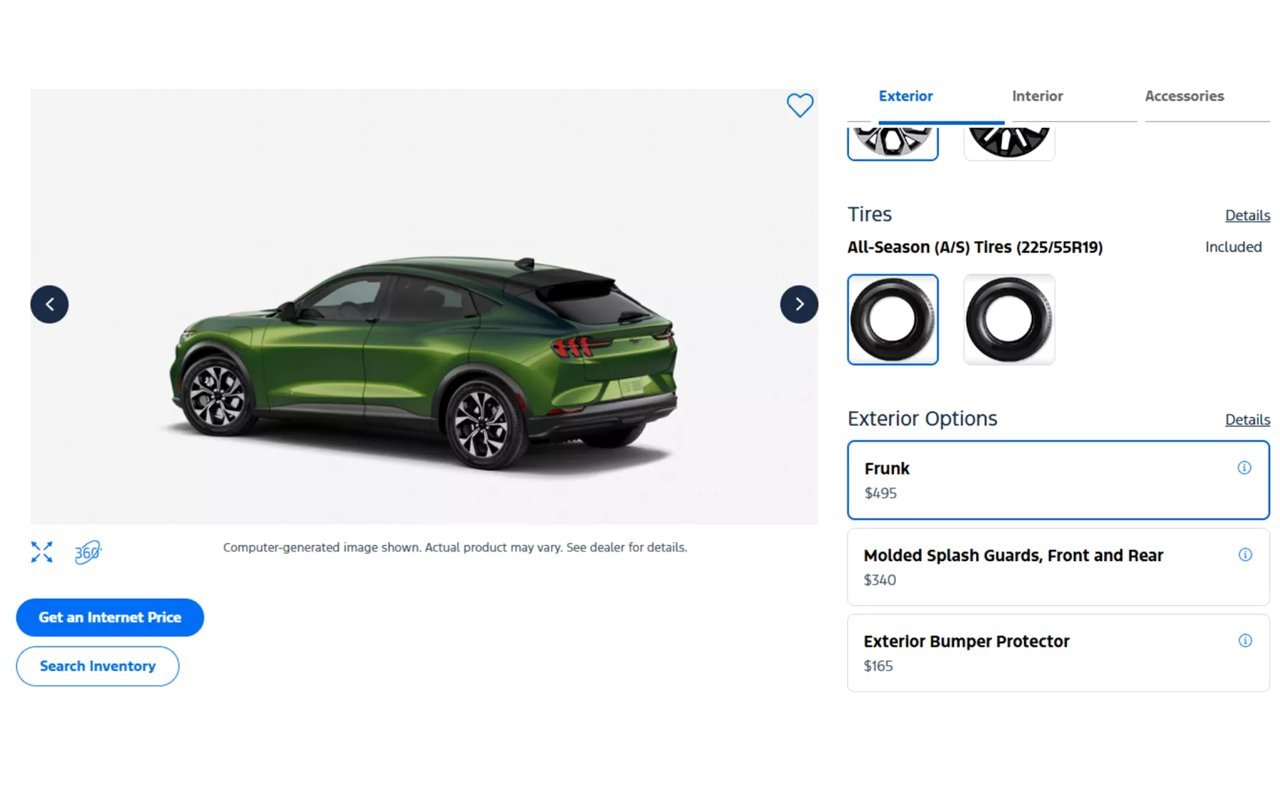
Task: Open info icon for Molded Splash Guards
Action: pos(1245,555)
